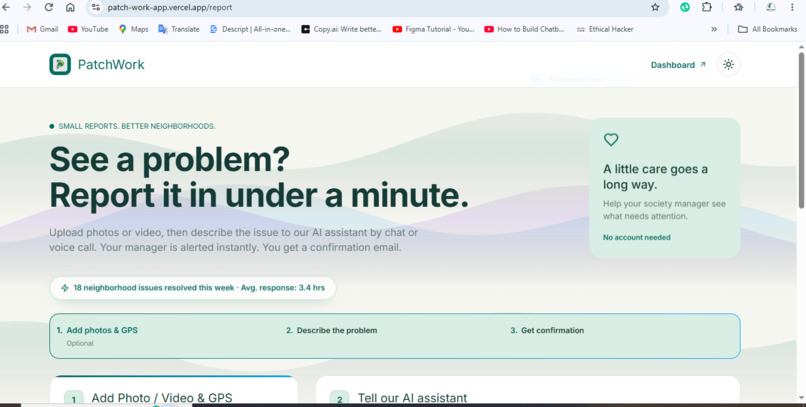Screen dimensions: 806x407
Task: Click the scrollbar down arrow
Action: (801, 398)
